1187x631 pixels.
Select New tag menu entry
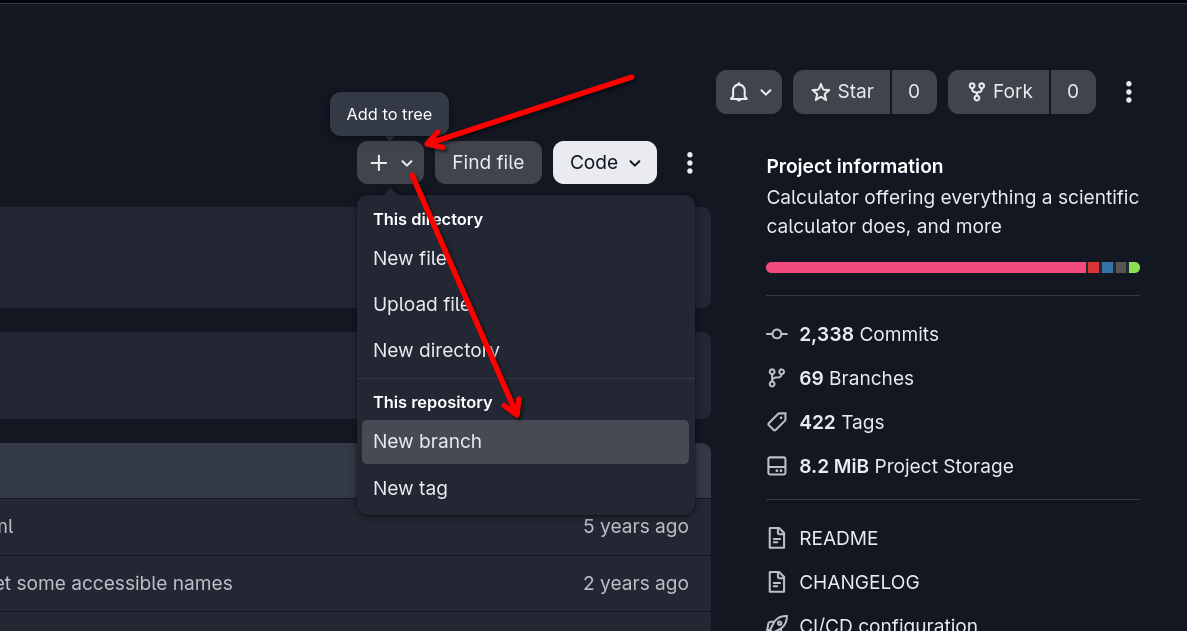click(x=525, y=489)
